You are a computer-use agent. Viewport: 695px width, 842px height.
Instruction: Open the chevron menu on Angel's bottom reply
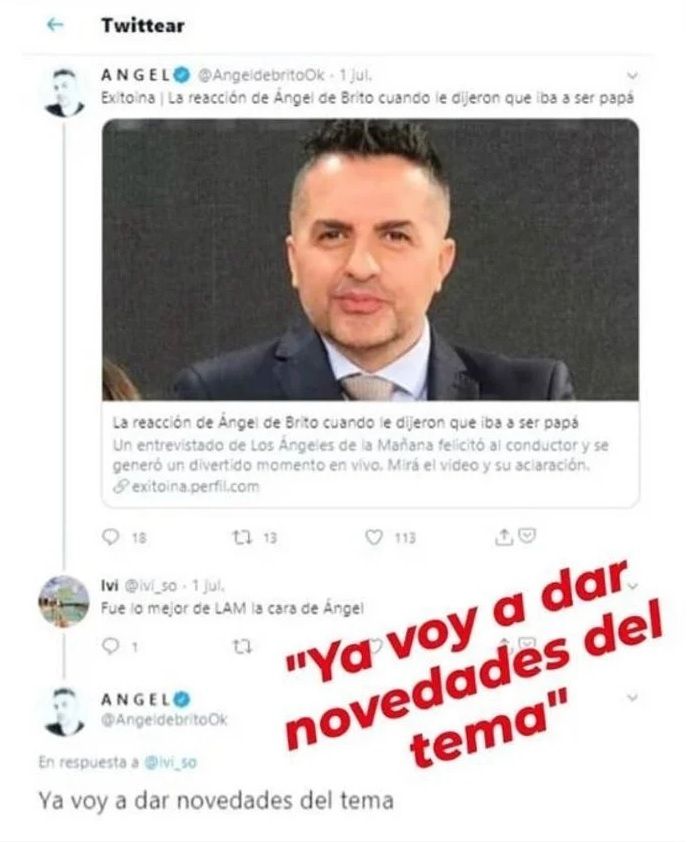[x=632, y=698]
